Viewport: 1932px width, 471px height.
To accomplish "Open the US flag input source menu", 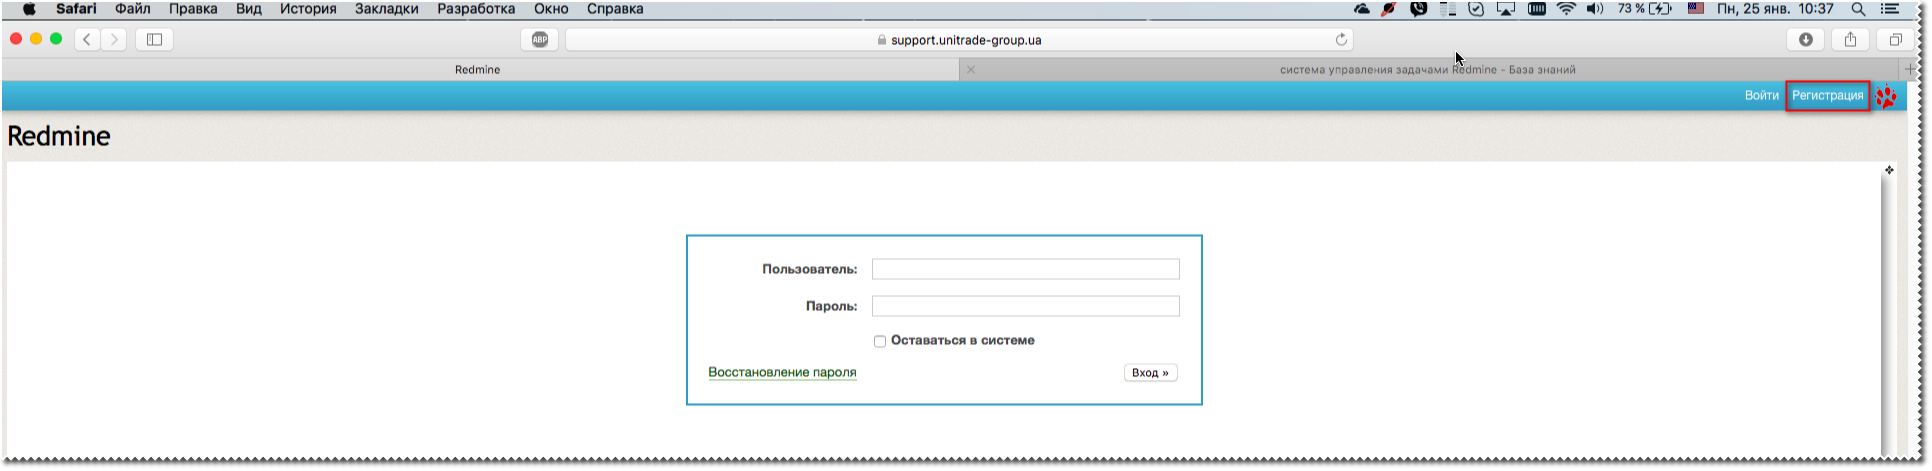I will click(1696, 9).
